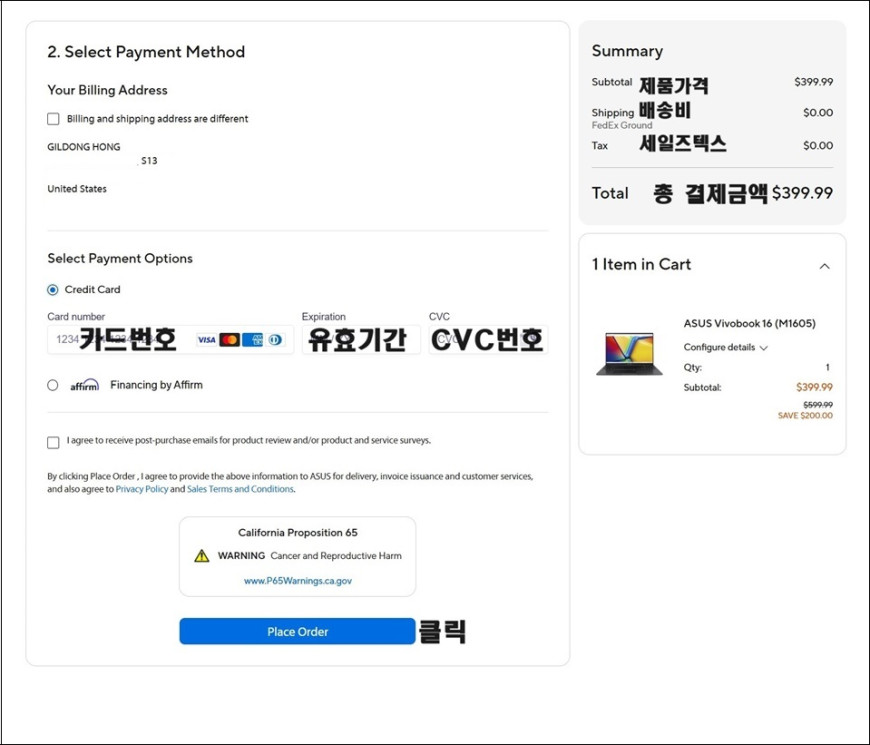The image size is (870, 745).
Task: Click the United States country text
Action: pyautogui.click(x=77, y=189)
